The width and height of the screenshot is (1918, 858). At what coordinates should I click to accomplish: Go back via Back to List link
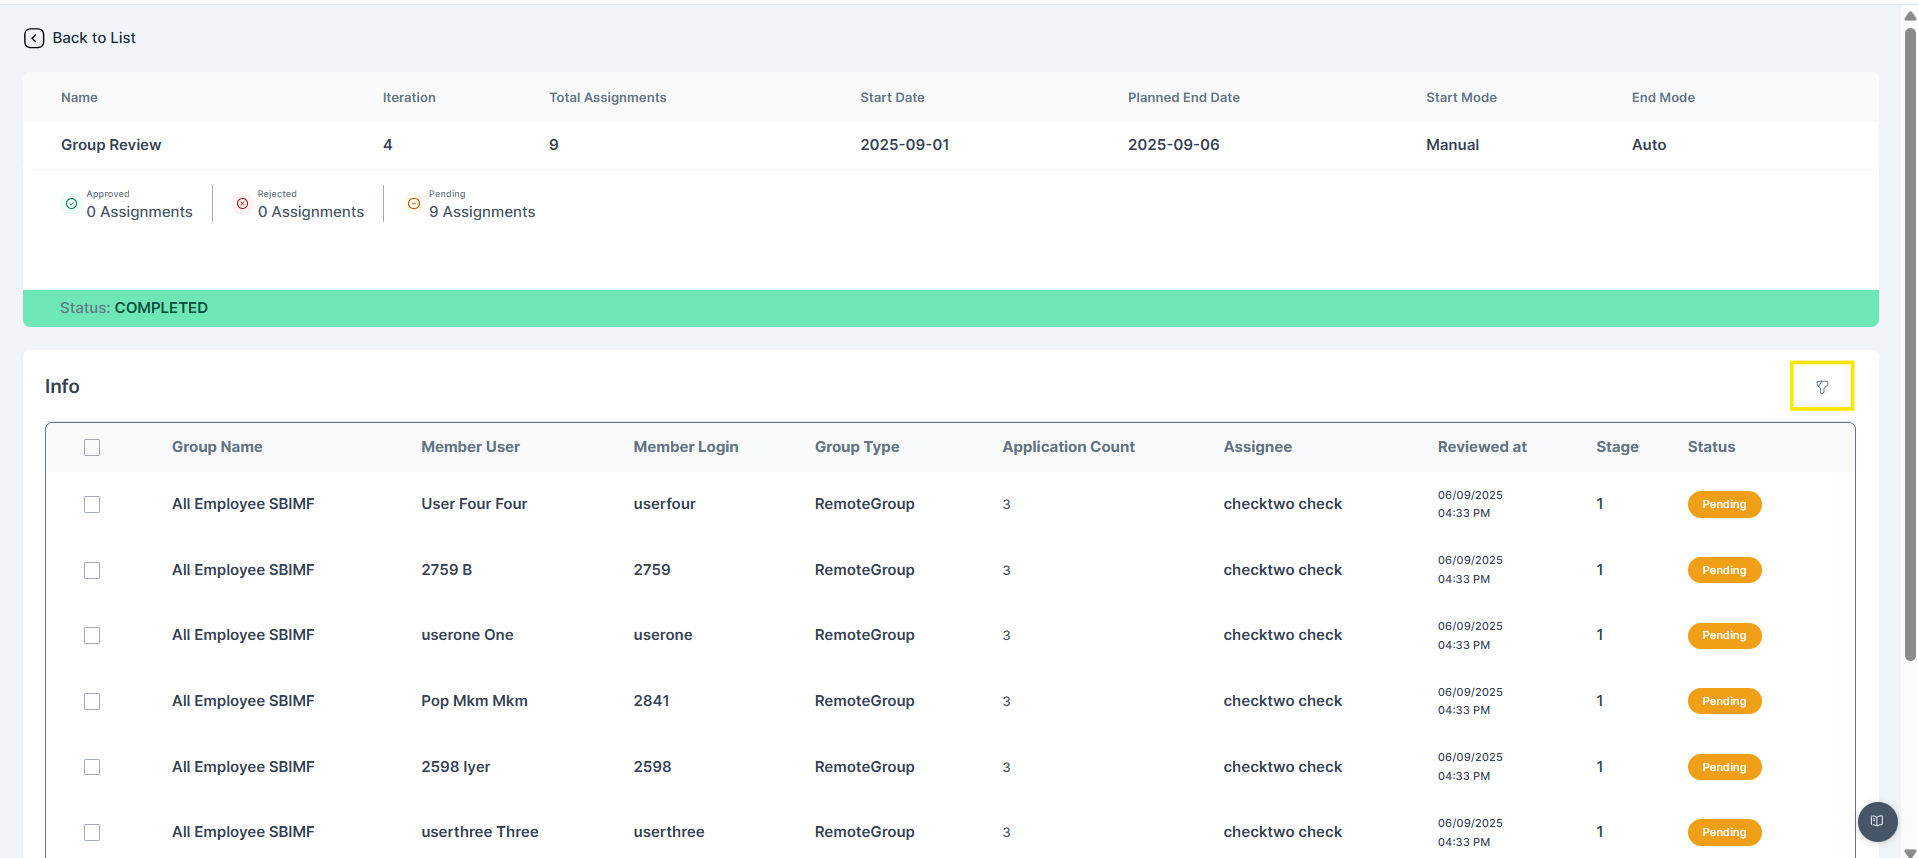tap(94, 38)
